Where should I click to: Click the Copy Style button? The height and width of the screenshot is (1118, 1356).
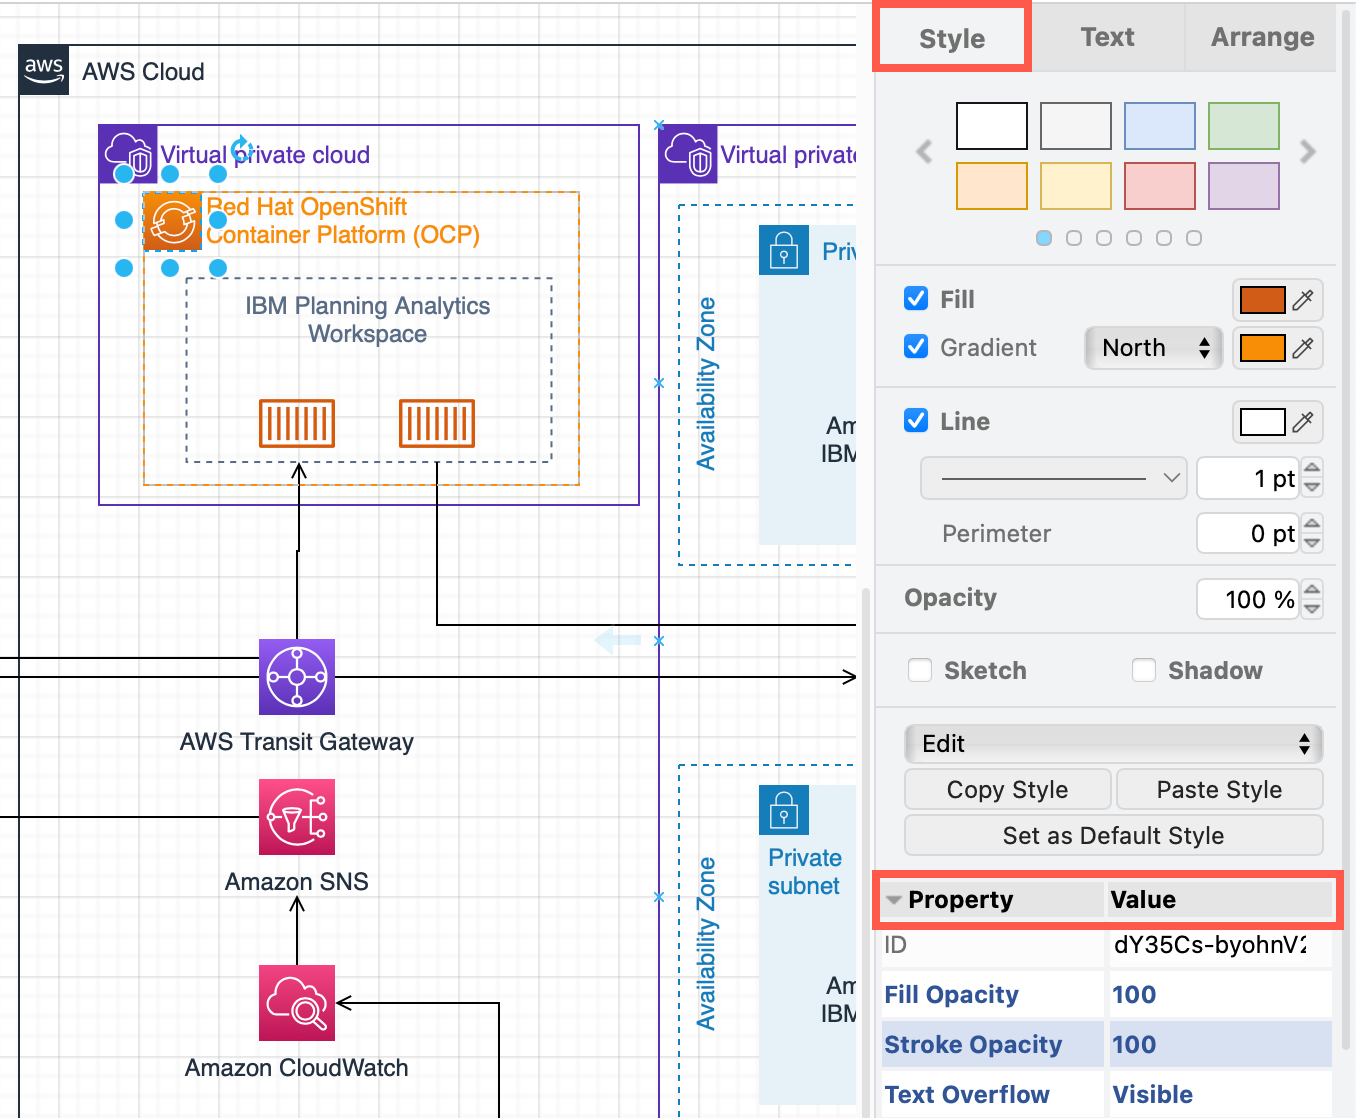click(1007, 789)
